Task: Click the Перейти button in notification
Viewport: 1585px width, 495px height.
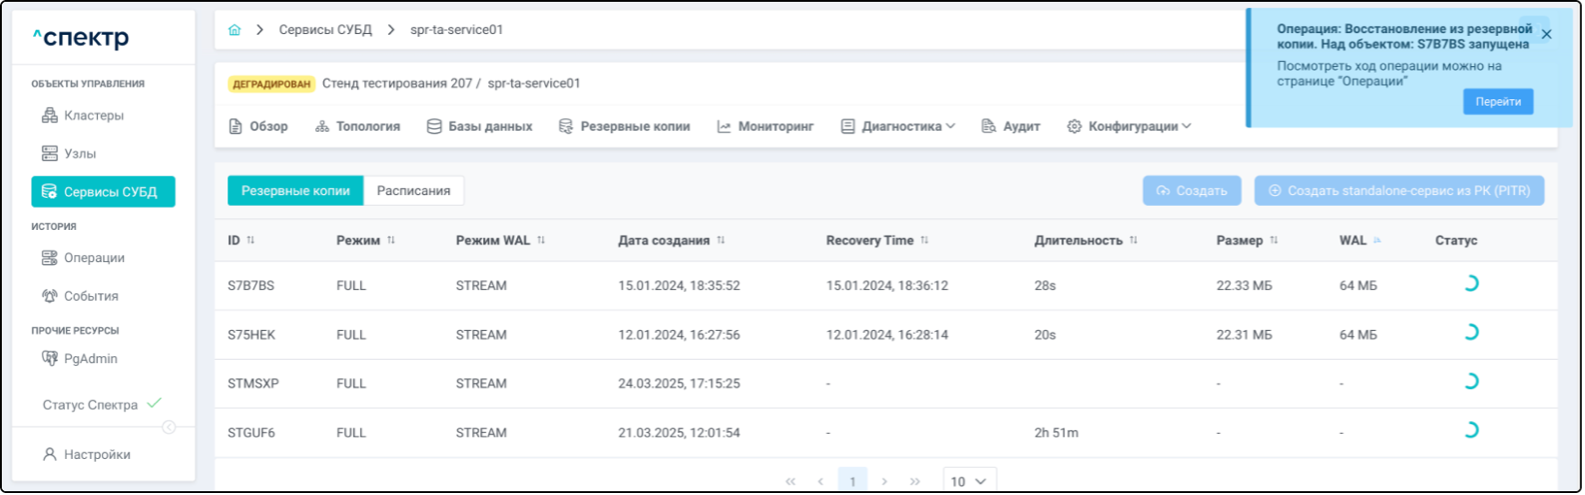Action: click(1497, 102)
